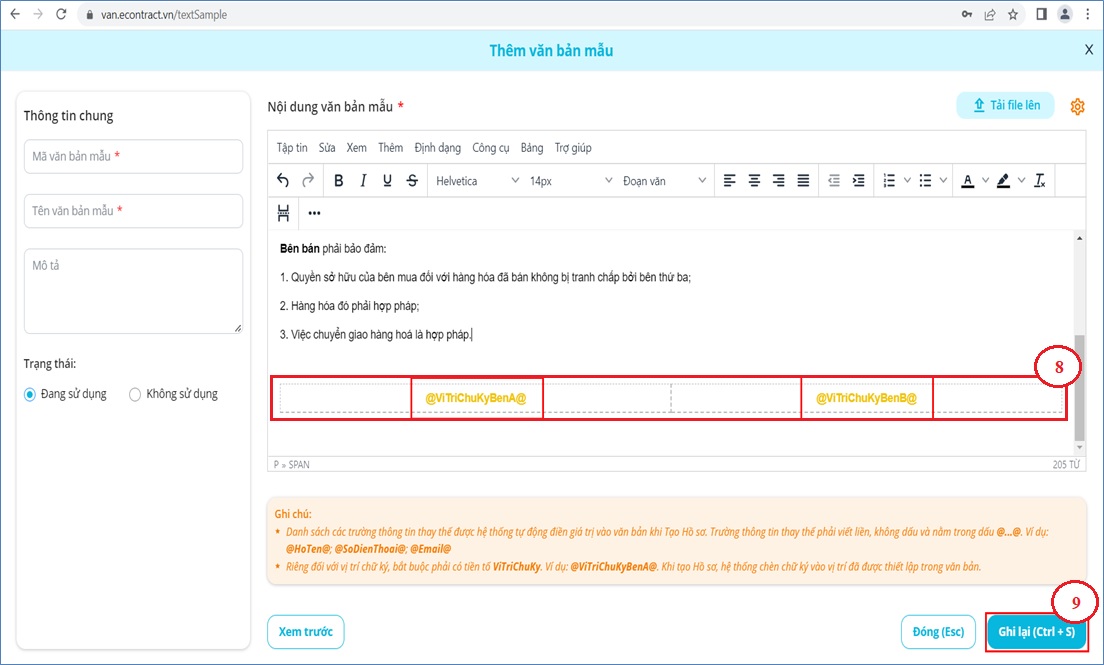
Task: Justify the paragraph text
Action: click(803, 181)
